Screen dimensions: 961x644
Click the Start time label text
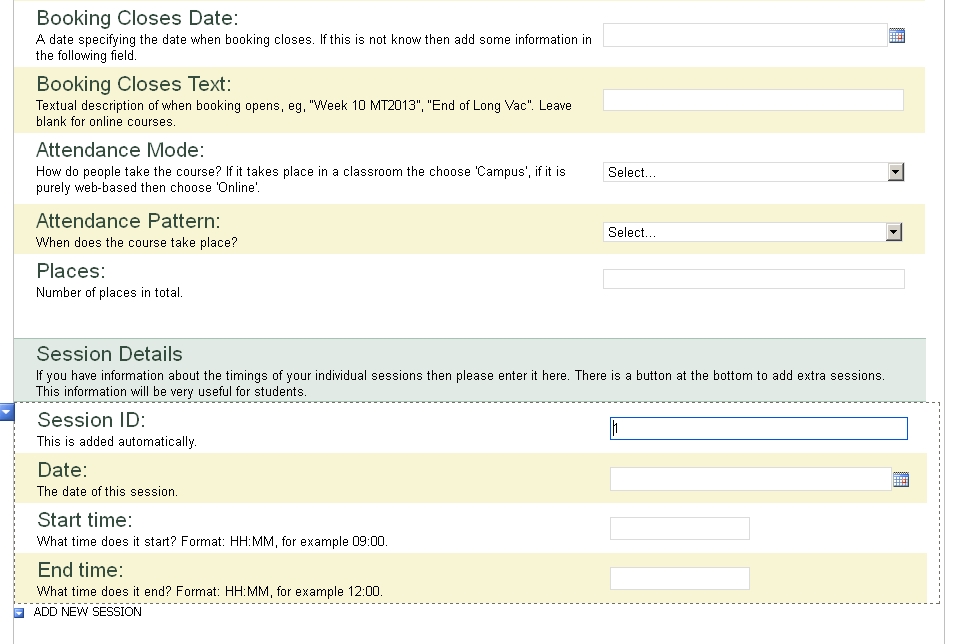85,520
